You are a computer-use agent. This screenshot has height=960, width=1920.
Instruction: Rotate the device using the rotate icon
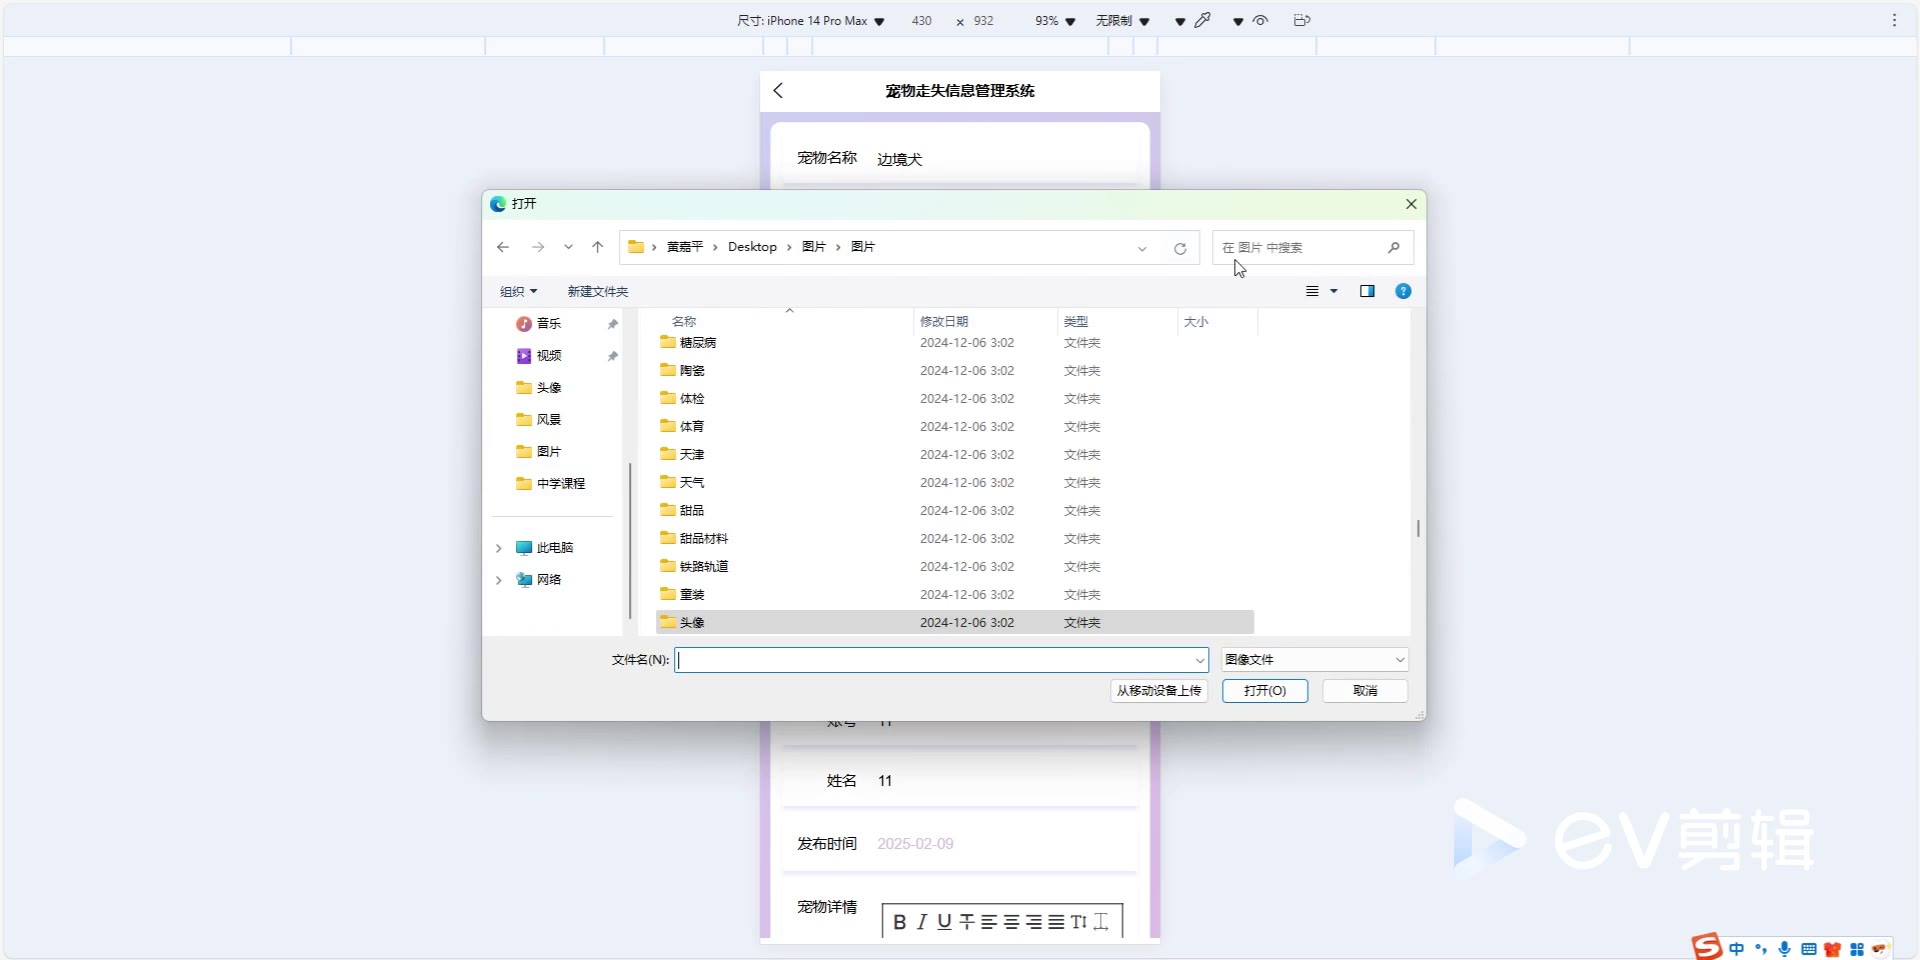tap(1301, 20)
